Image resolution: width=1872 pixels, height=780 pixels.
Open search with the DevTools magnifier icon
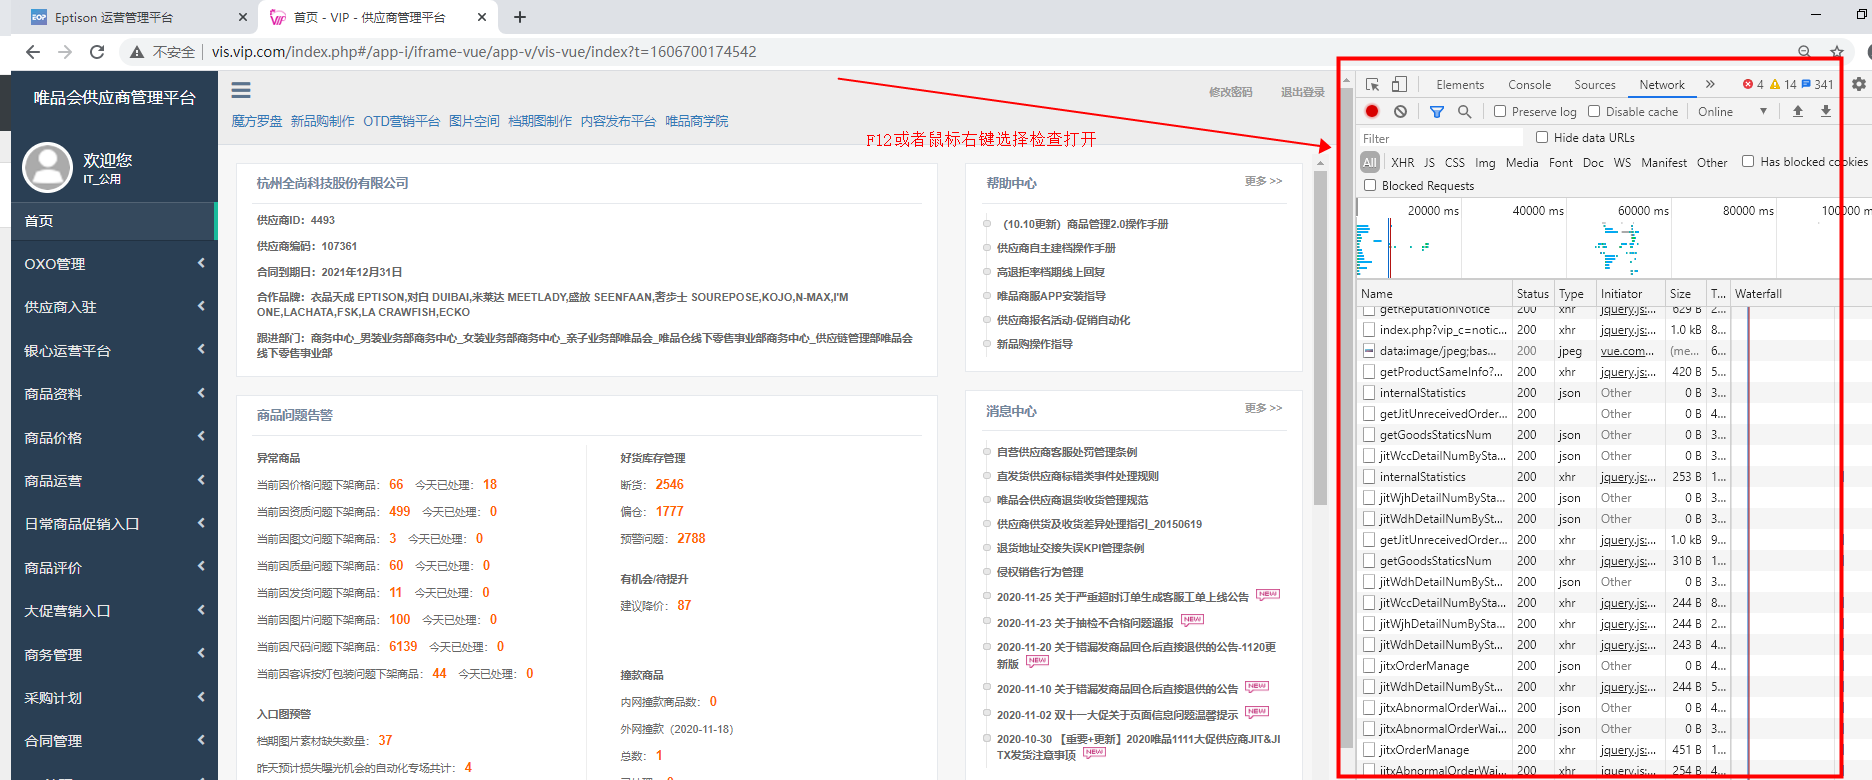click(x=1464, y=112)
